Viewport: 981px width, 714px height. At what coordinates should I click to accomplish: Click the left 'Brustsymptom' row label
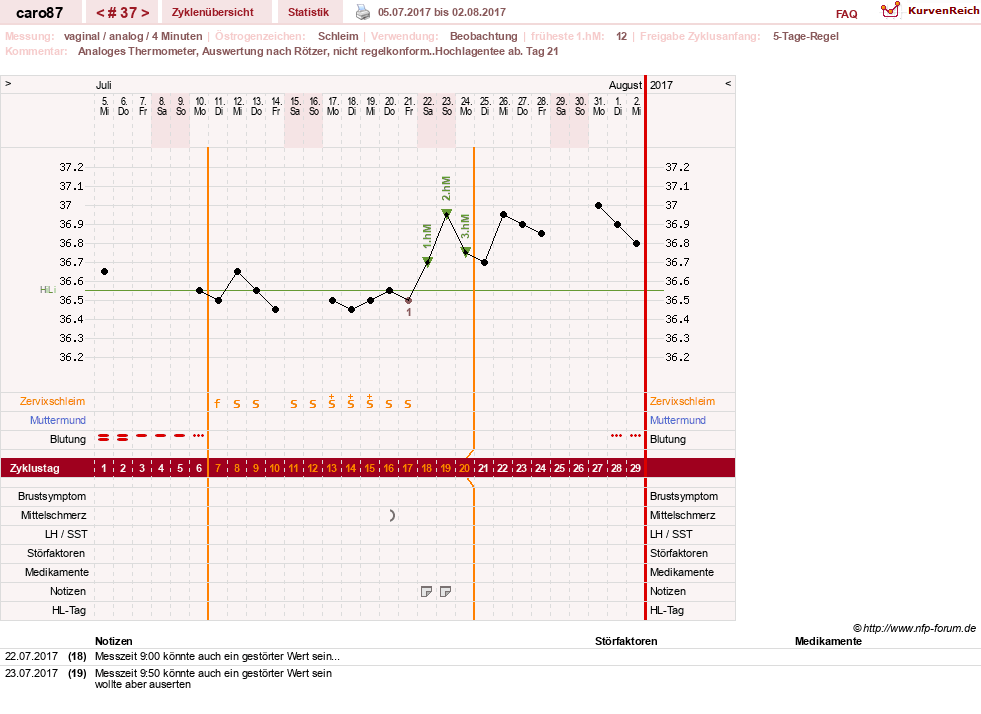pos(52,496)
